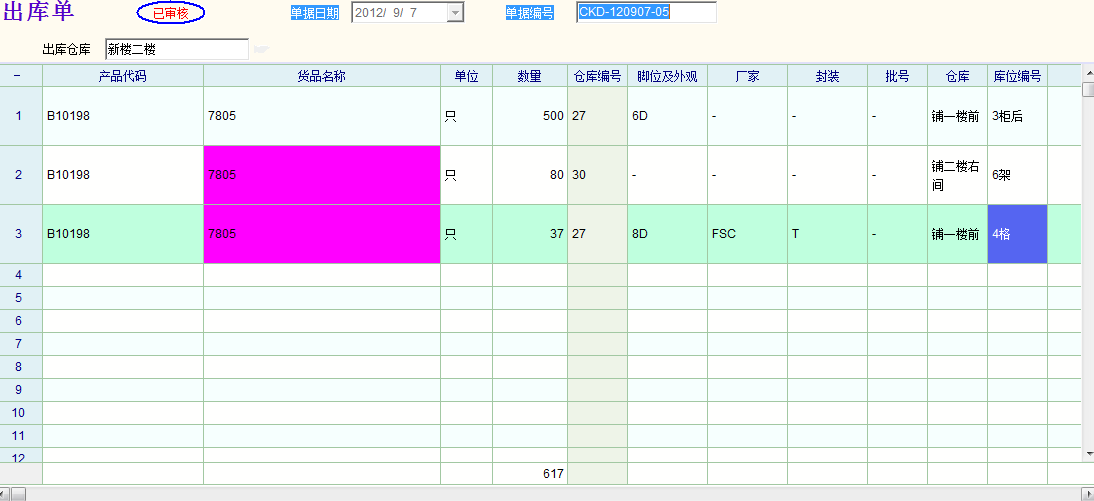
Task: Click the 数量 column header
Action: click(529, 76)
